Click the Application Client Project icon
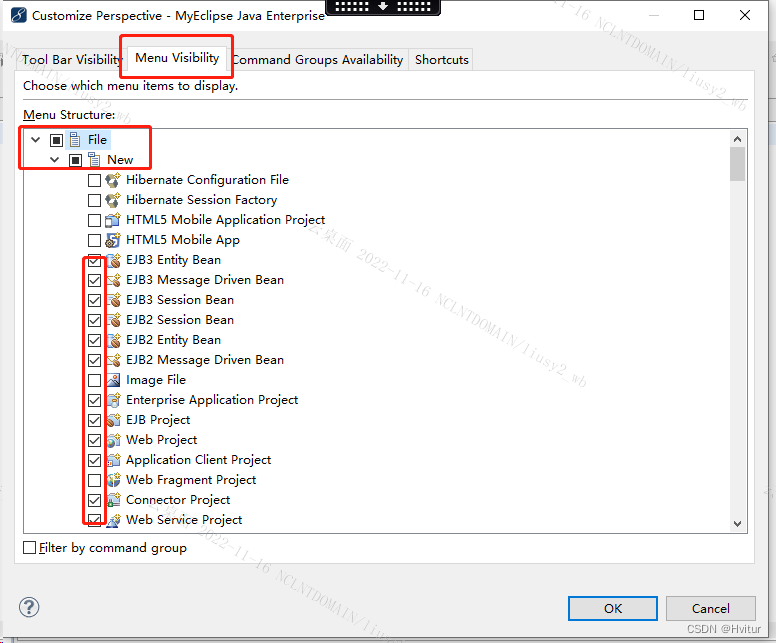 click(x=113, y=460)
